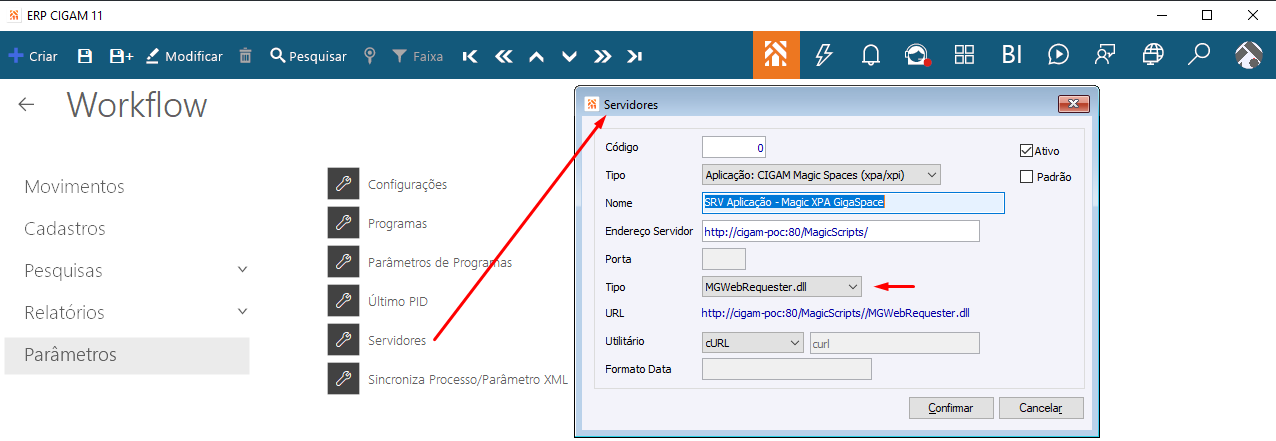Screen dimensions: 1276x441
Task: Open Último PID item
Action: pos(399,301)
